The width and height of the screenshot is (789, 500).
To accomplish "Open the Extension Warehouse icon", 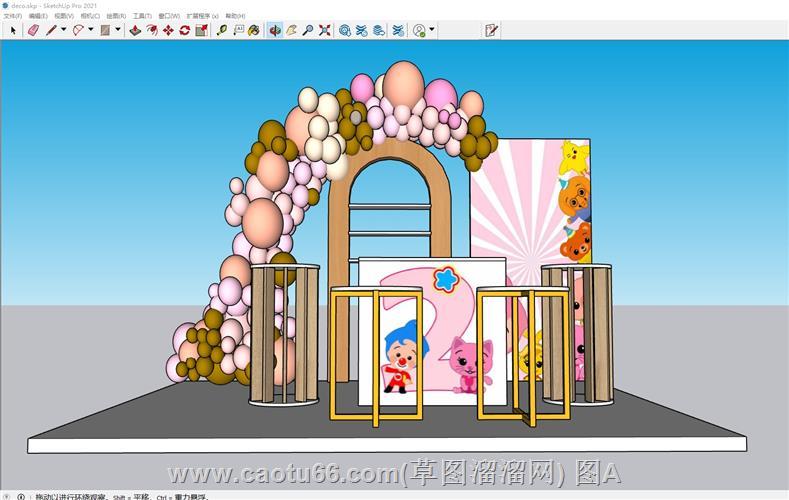I will [x=362, y=31].
